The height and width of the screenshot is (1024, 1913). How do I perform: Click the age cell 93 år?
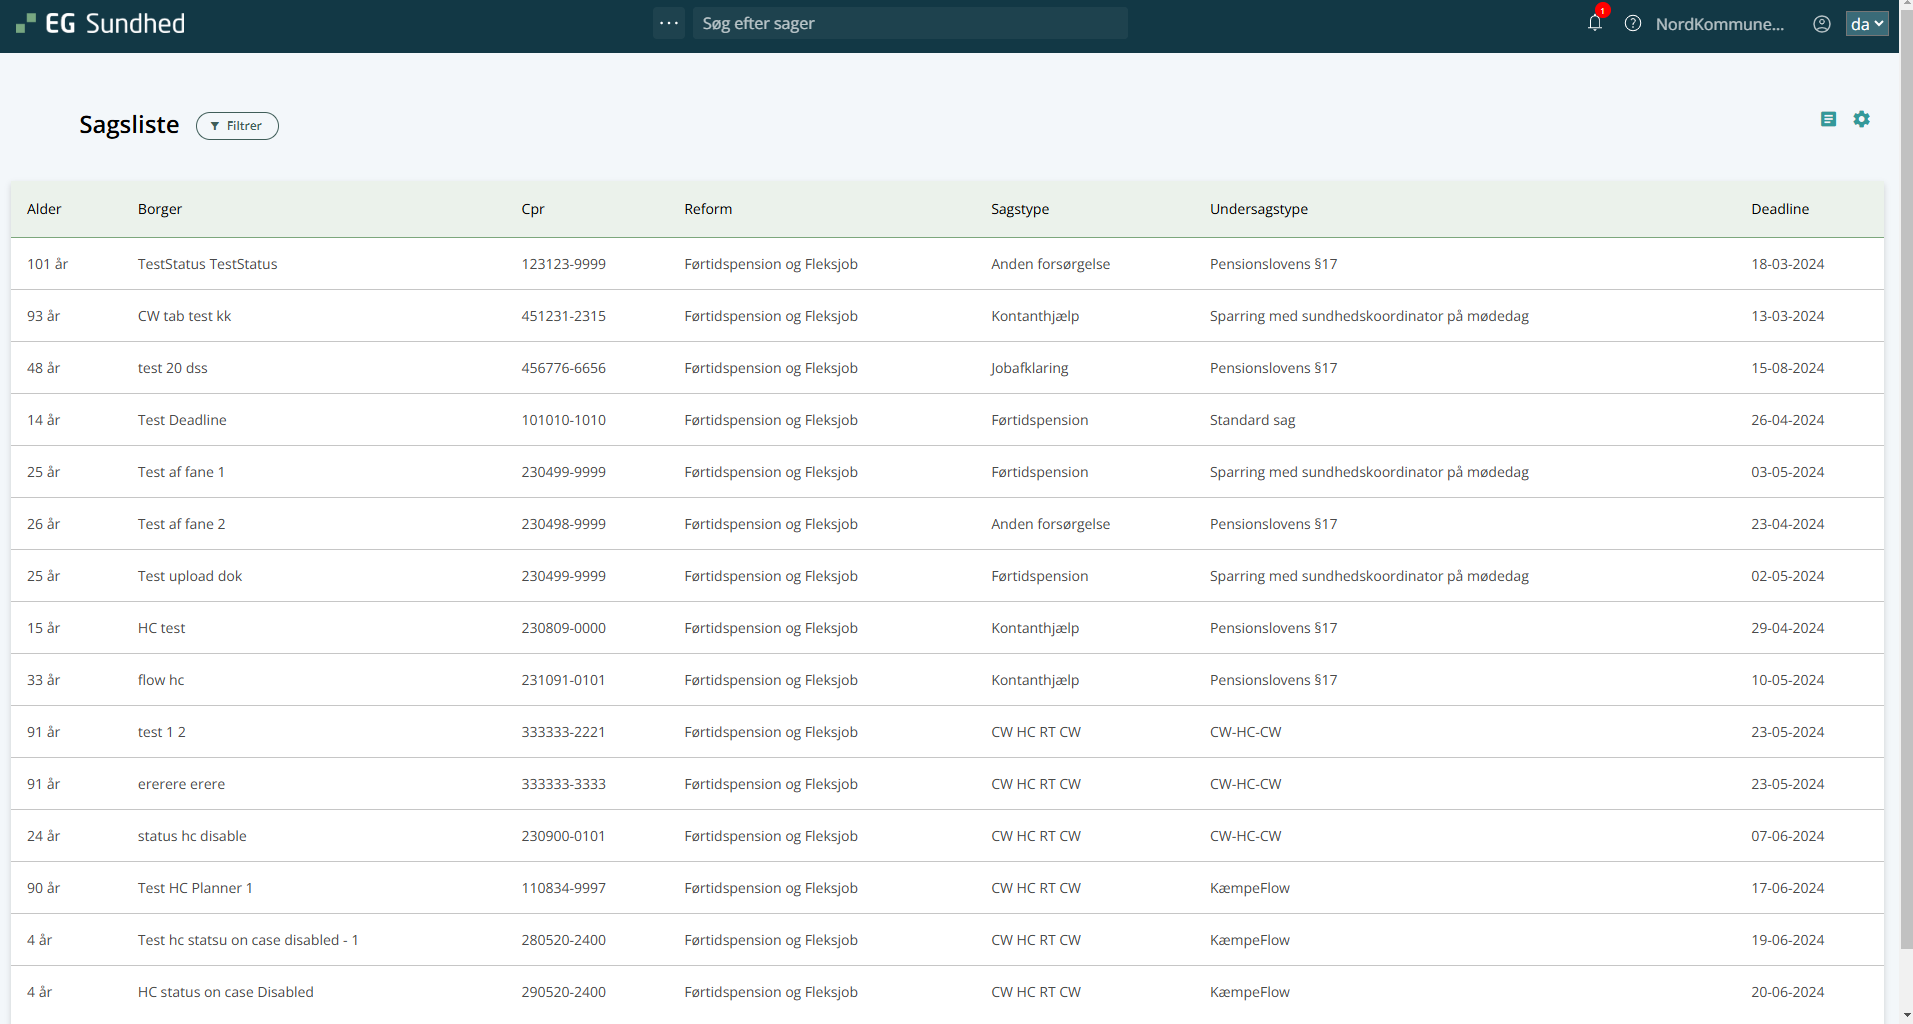click(44, 316)
